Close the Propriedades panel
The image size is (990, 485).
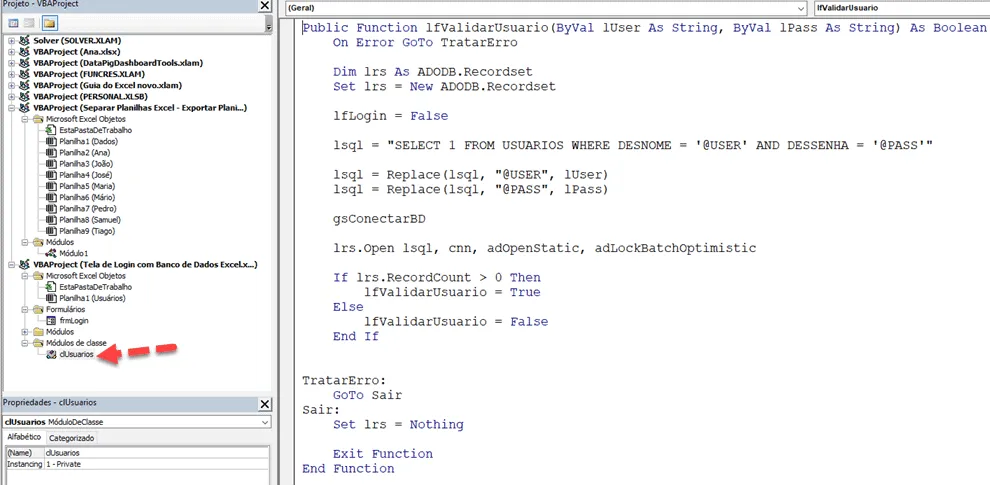coord(265,404)
